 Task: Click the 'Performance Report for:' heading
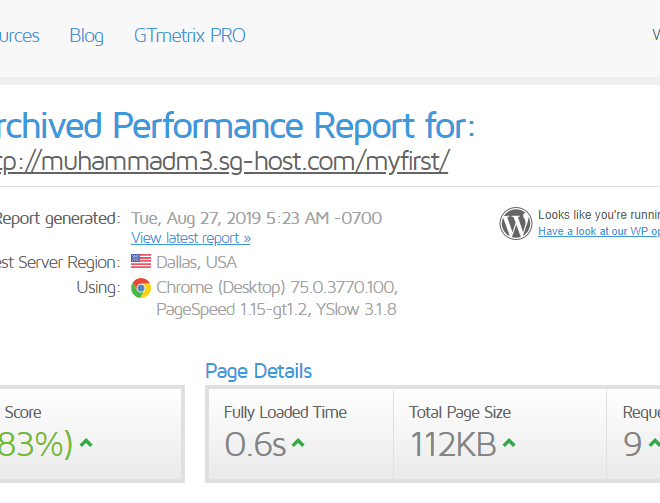pyautogui.click(x=294, y=125)
